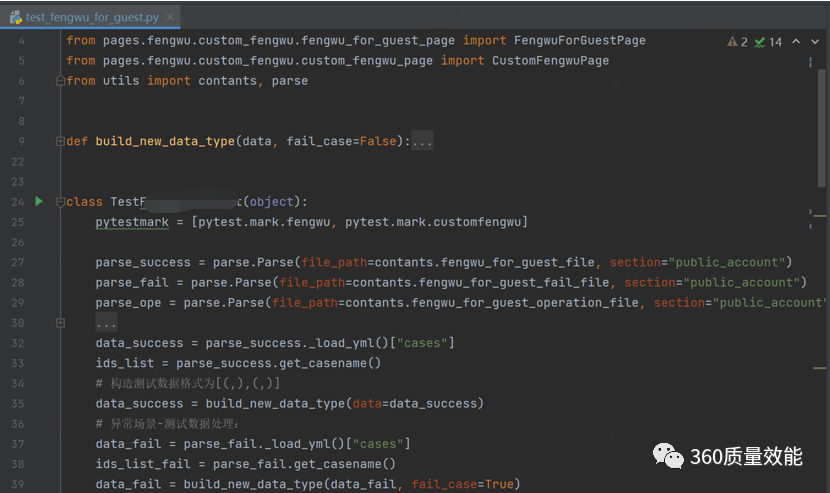
Task: Click the comment on line 34
Action: coord(188,383)
